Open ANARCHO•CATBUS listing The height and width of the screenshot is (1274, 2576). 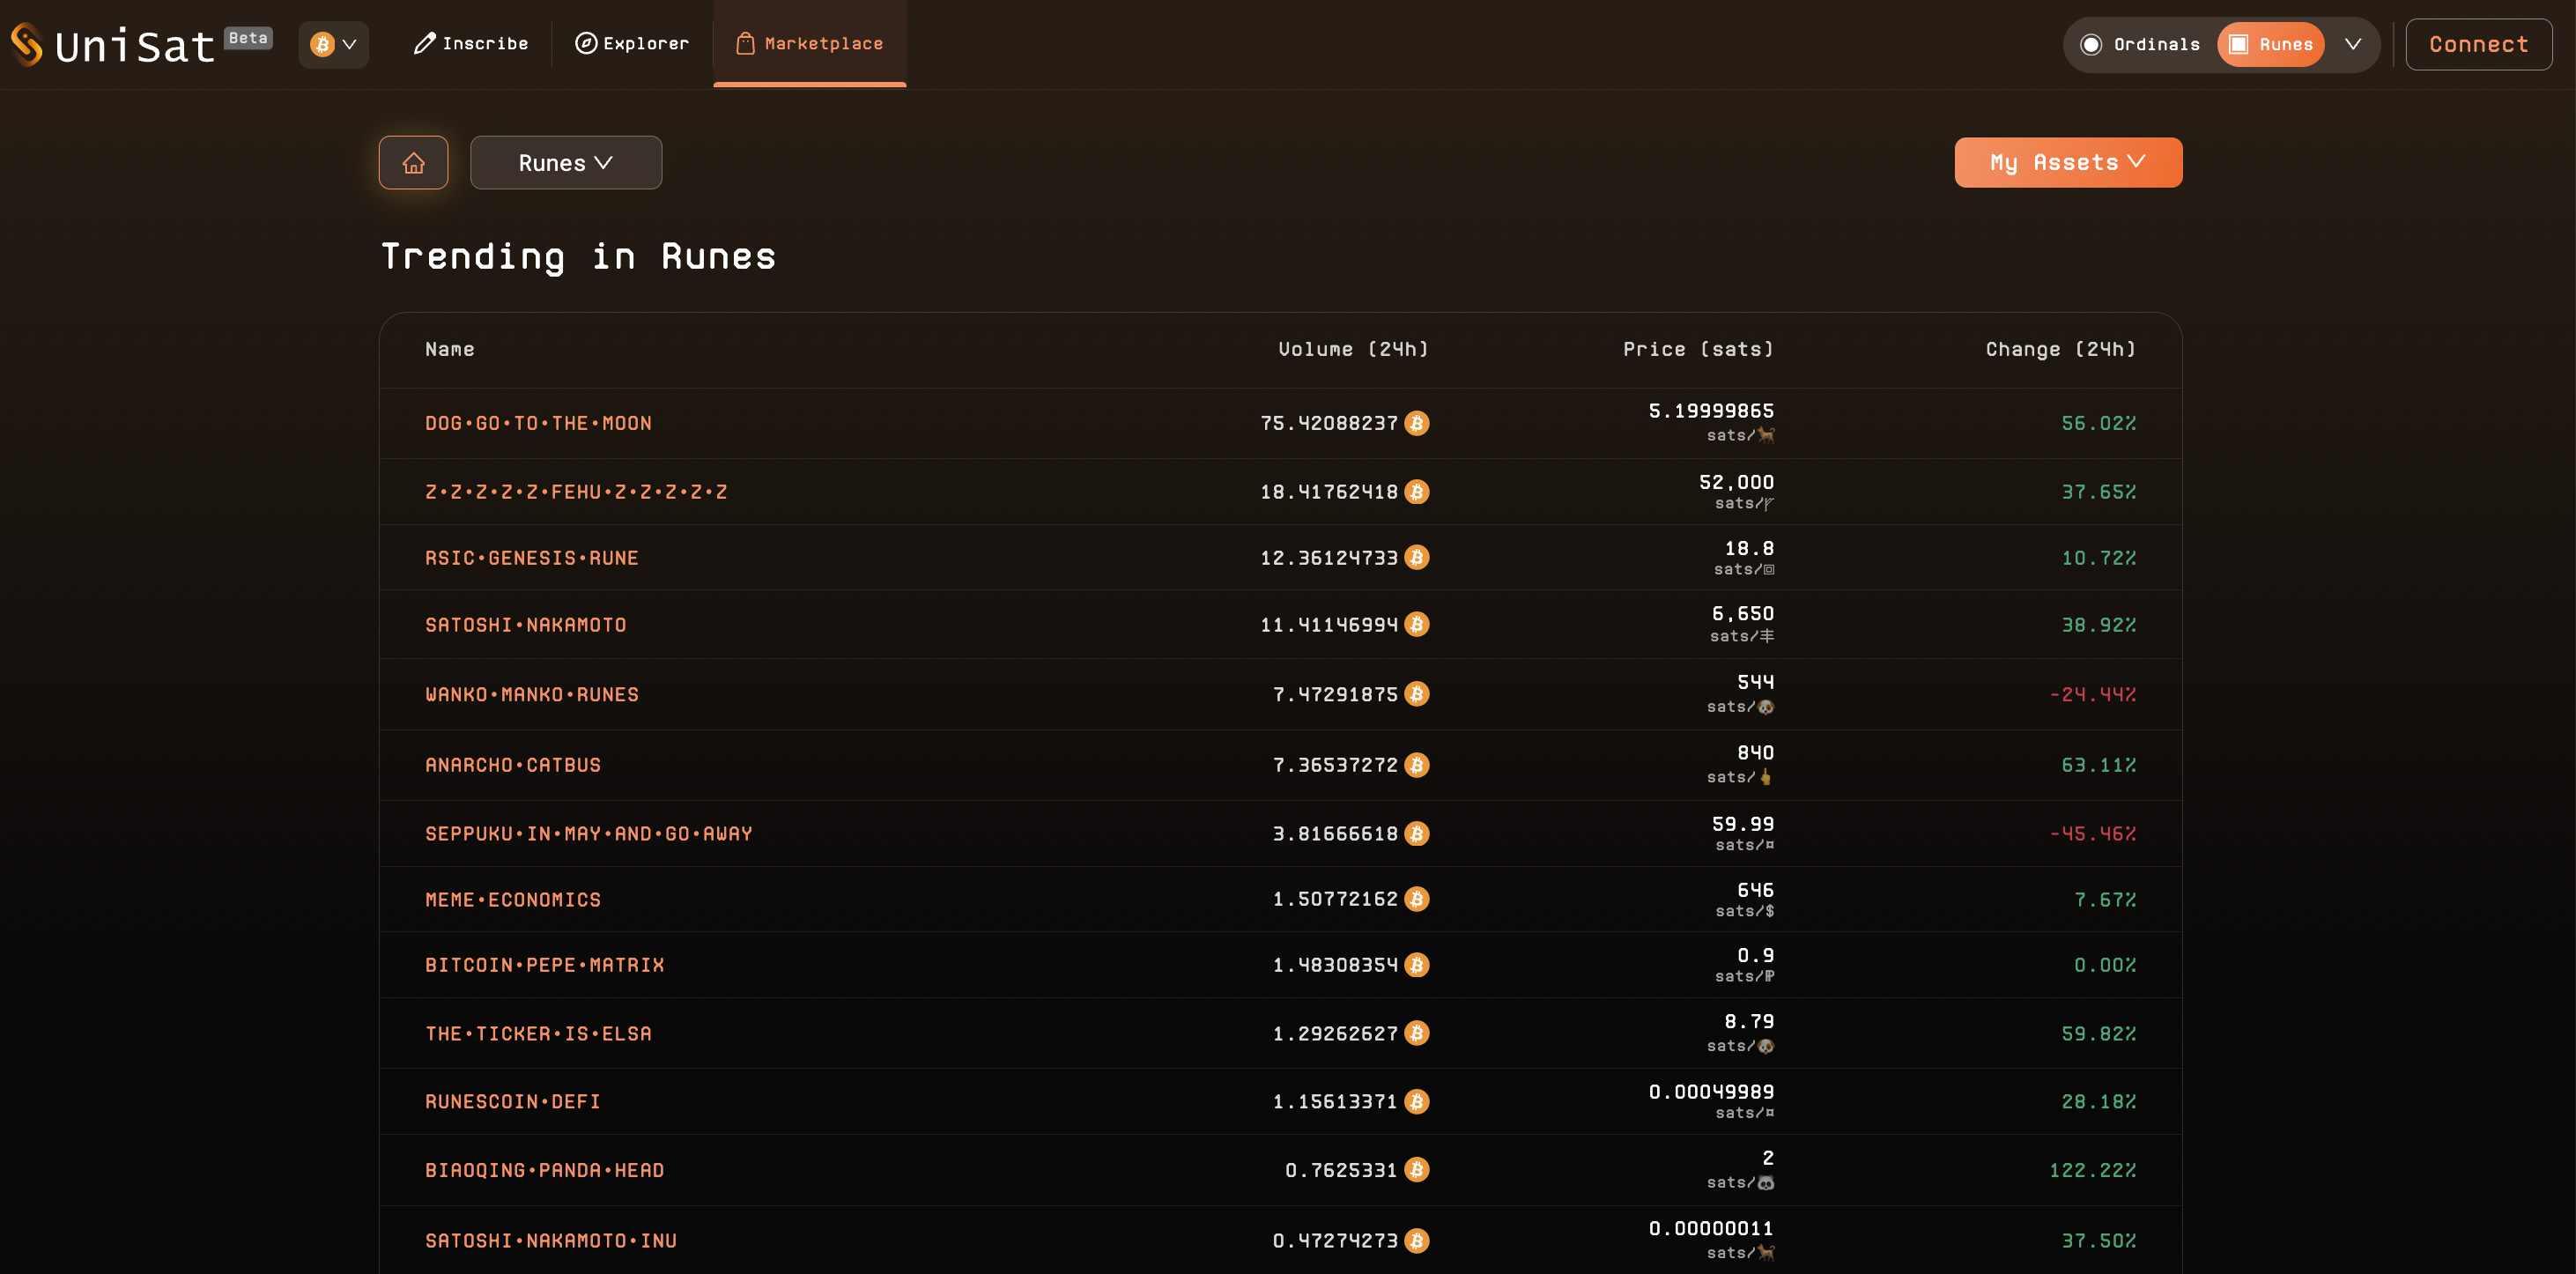pos(513,766)
